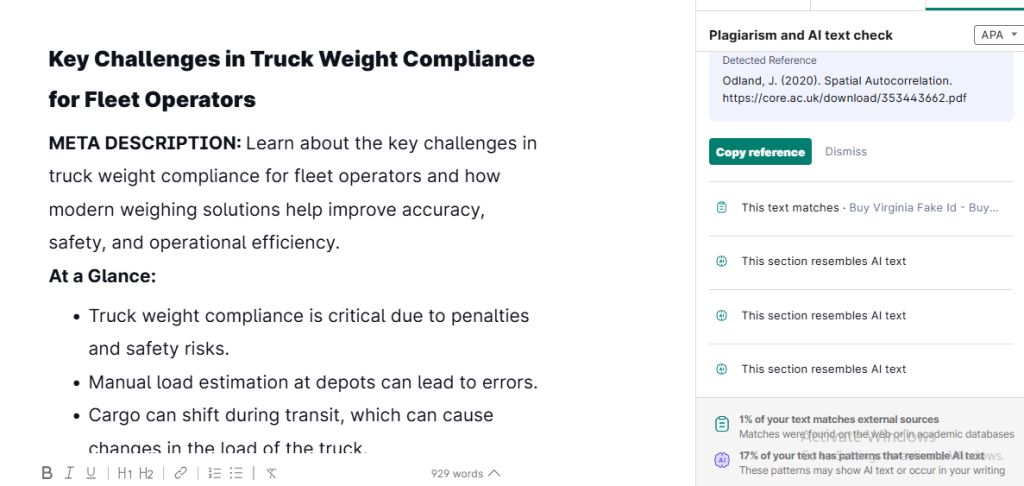Open the core.ac.uk reference URL
The height and width of the screenshot is (486, 1024).
[x=844, y=98]
